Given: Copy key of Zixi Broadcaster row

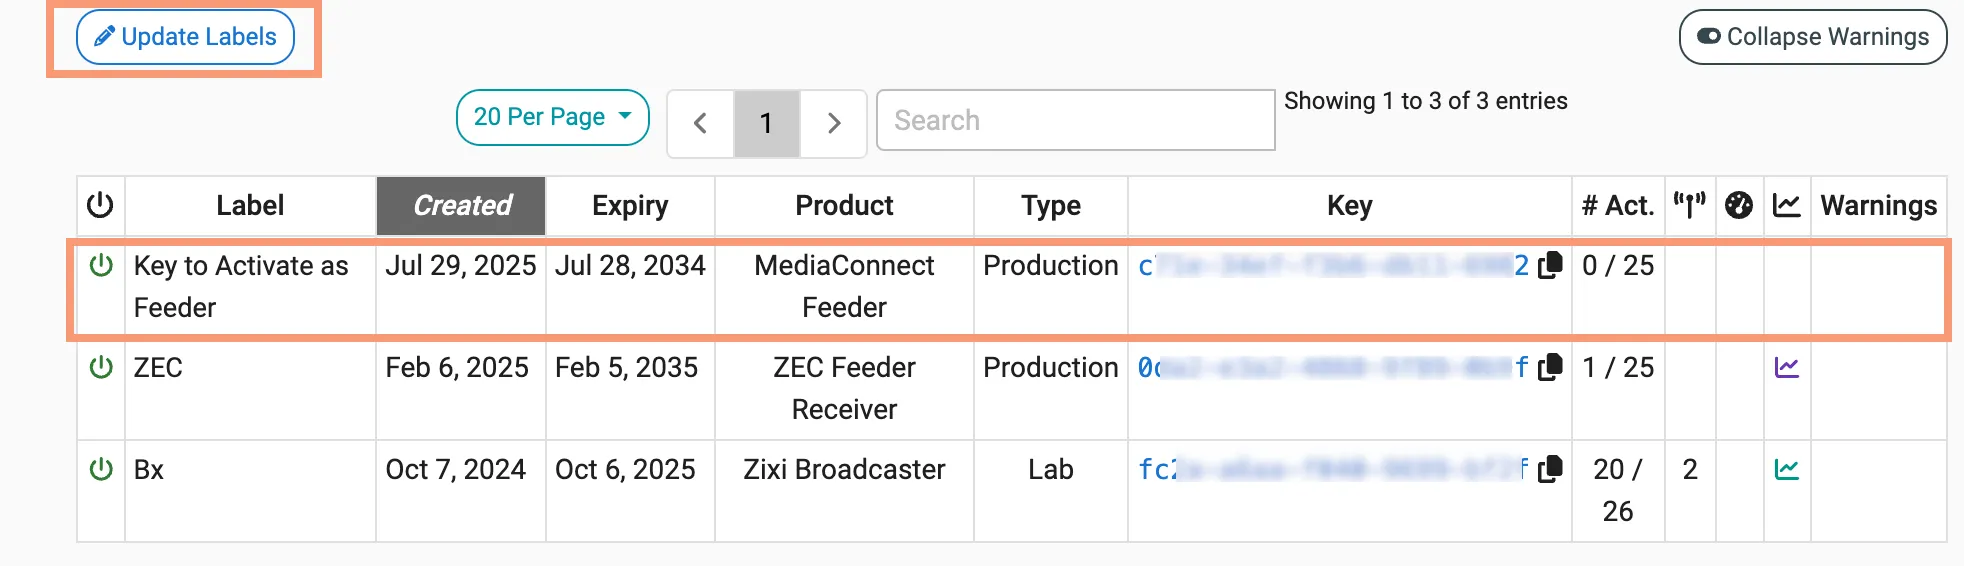Looking at the screenshot, I should 1549,469.
